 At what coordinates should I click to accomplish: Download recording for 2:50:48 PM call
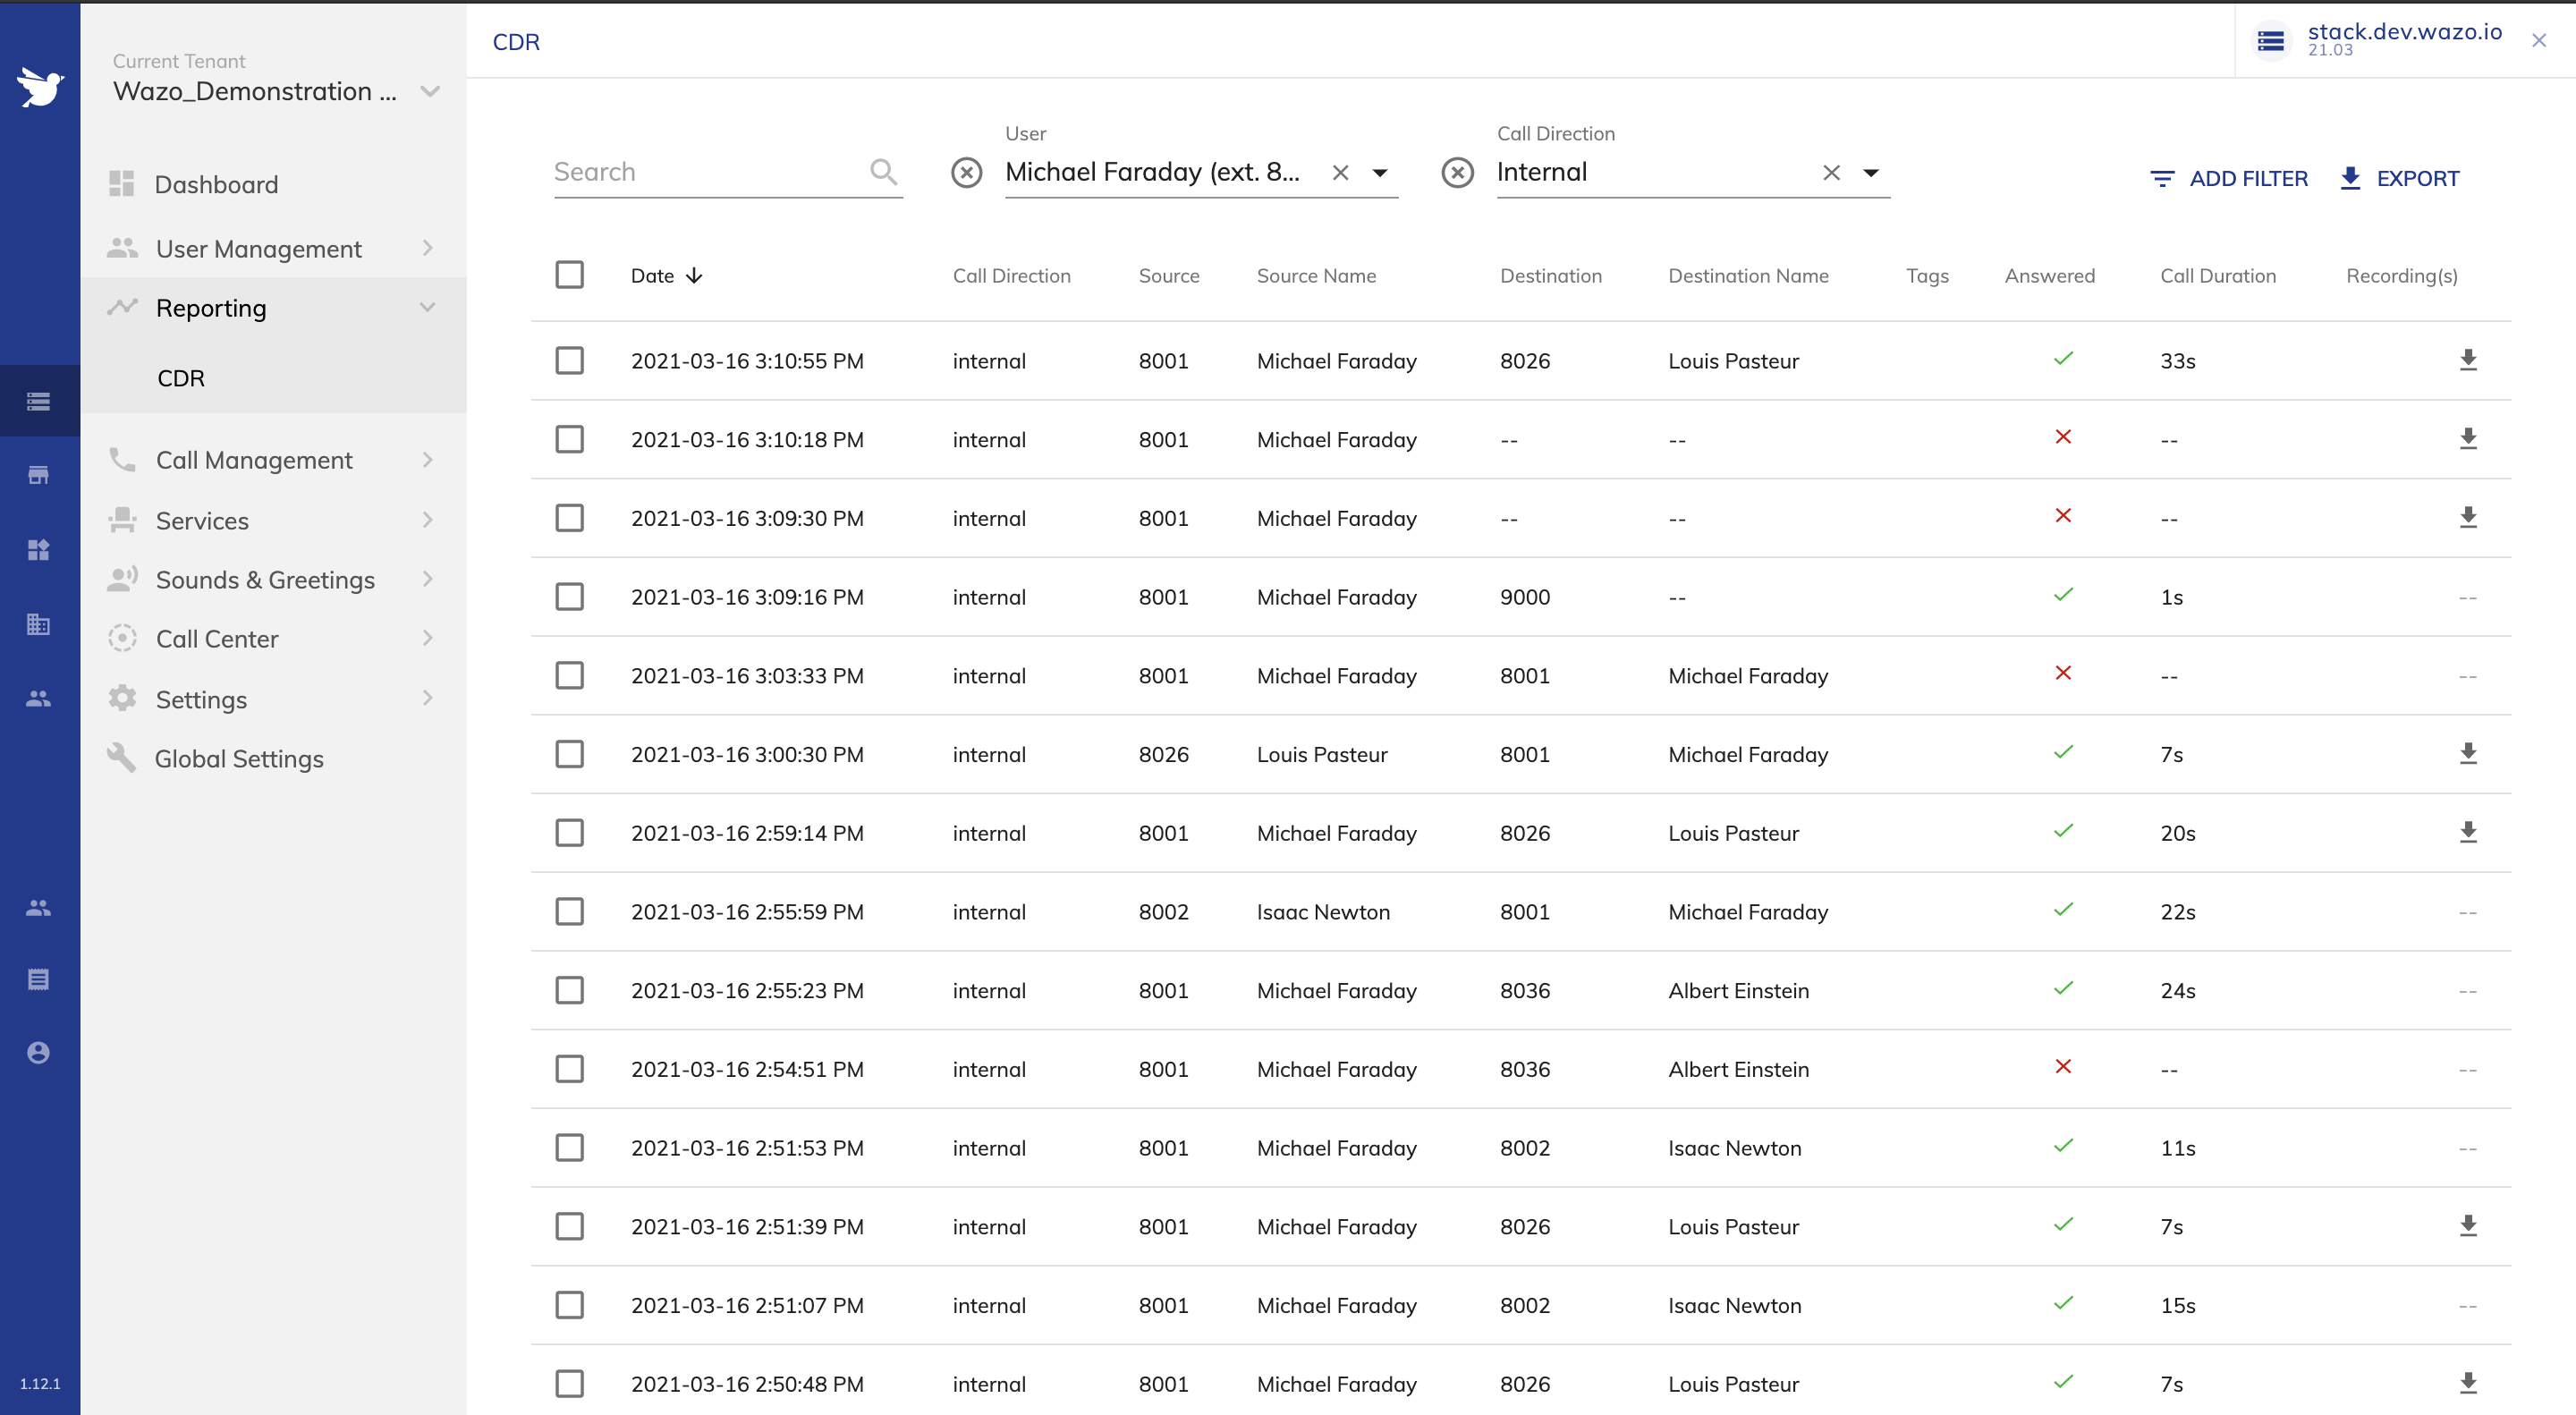[2468, 1384]
